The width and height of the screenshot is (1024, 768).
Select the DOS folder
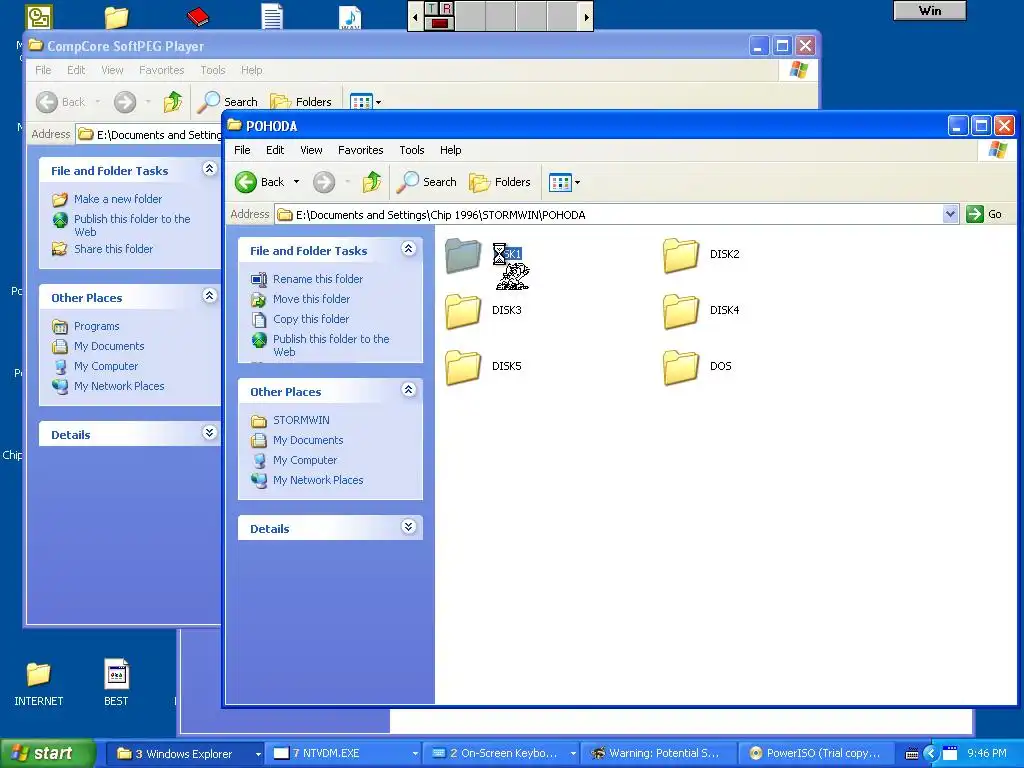pos(697,367)
